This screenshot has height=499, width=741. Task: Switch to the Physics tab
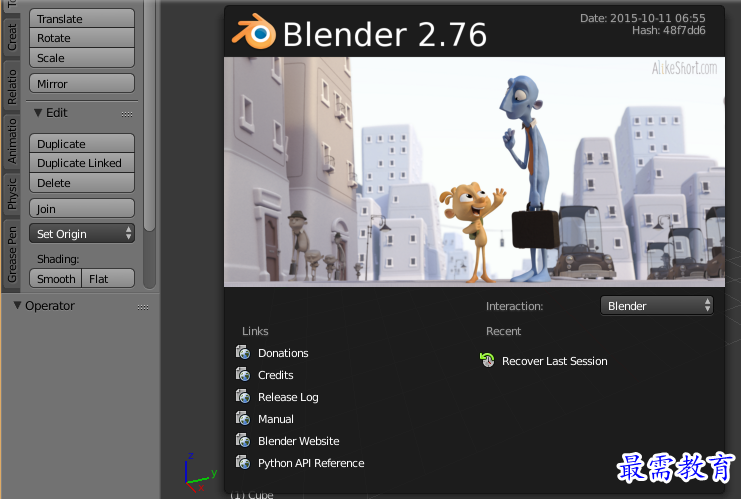tap(11, 194)
